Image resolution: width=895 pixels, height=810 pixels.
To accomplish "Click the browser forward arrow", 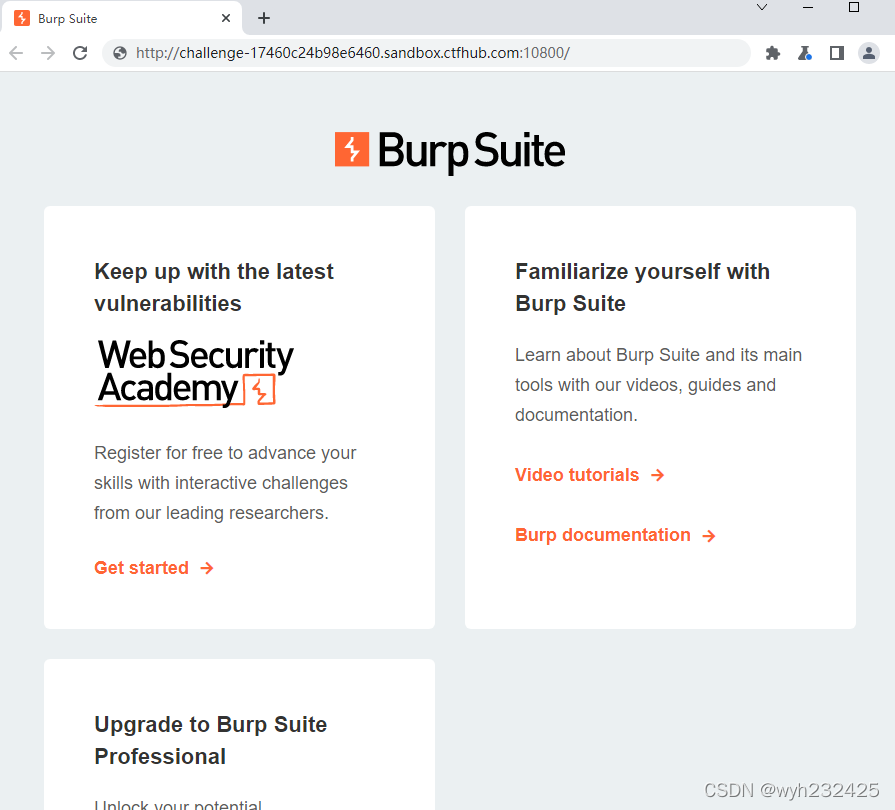I will [48, 53].
